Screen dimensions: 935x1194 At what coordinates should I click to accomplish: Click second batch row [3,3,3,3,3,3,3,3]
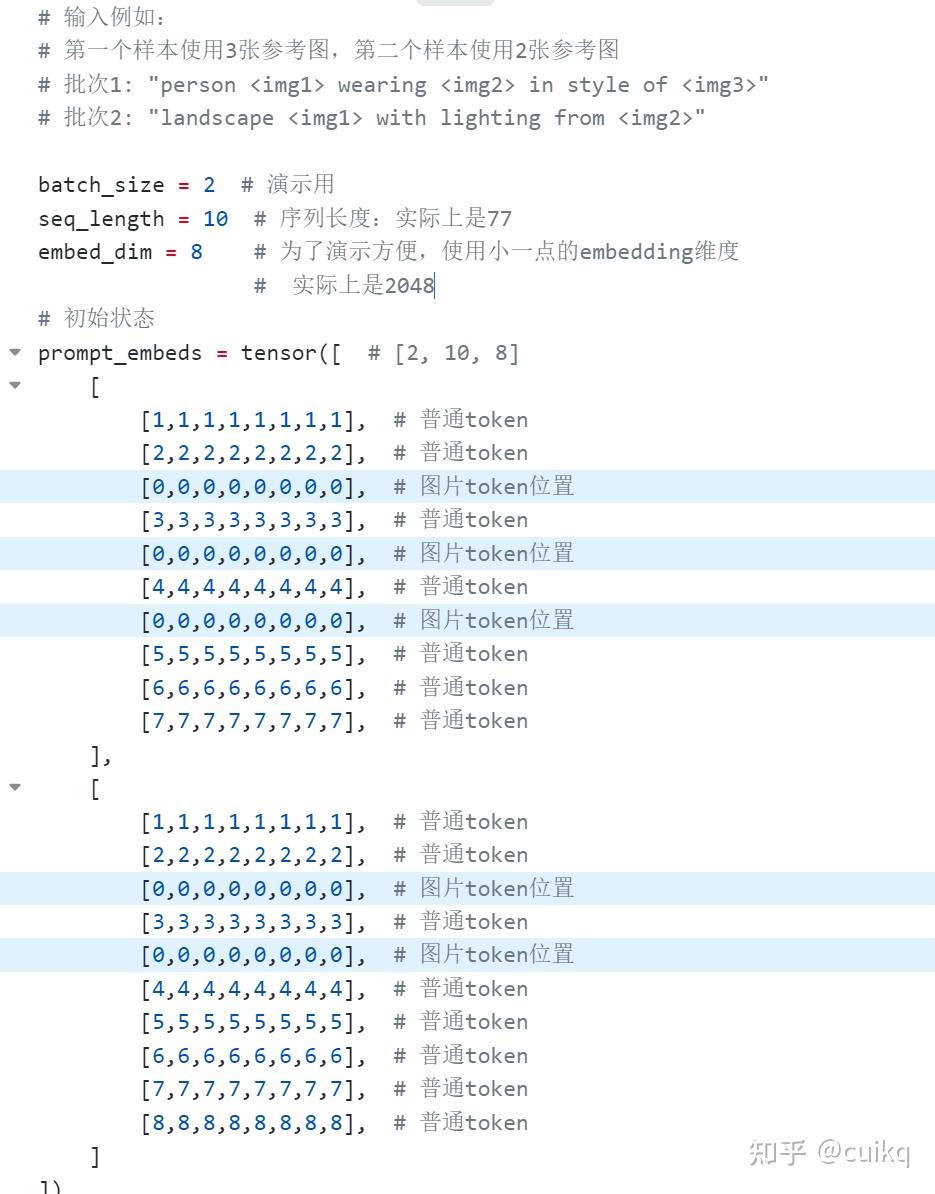click(334, 922)
